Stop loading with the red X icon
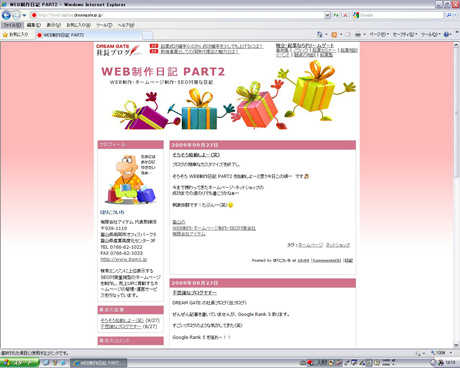The image size is (460, 368). [x=345, y=15]
